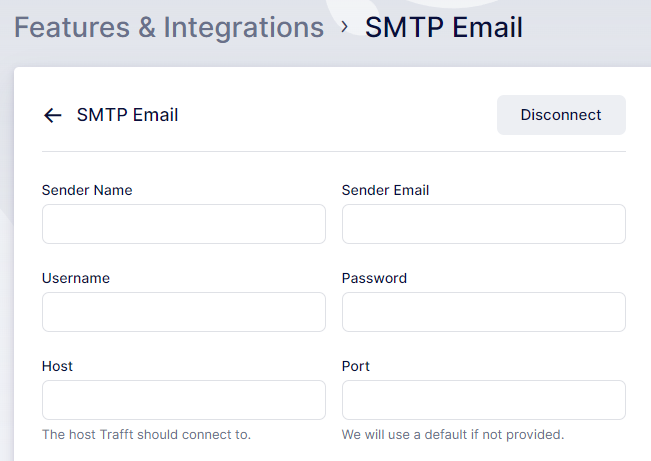The height and width of the screenshot is (461, 651).
Task: Click the back arrow beside SMTP Email
Action: tap(53, 115)
